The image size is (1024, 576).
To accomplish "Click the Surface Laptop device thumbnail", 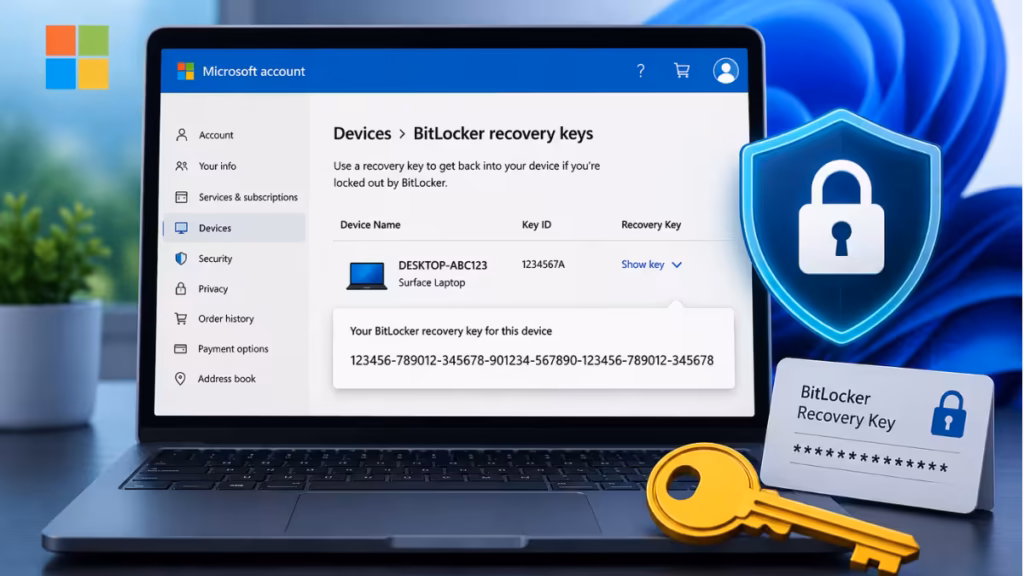I will [x=366, y=276].
